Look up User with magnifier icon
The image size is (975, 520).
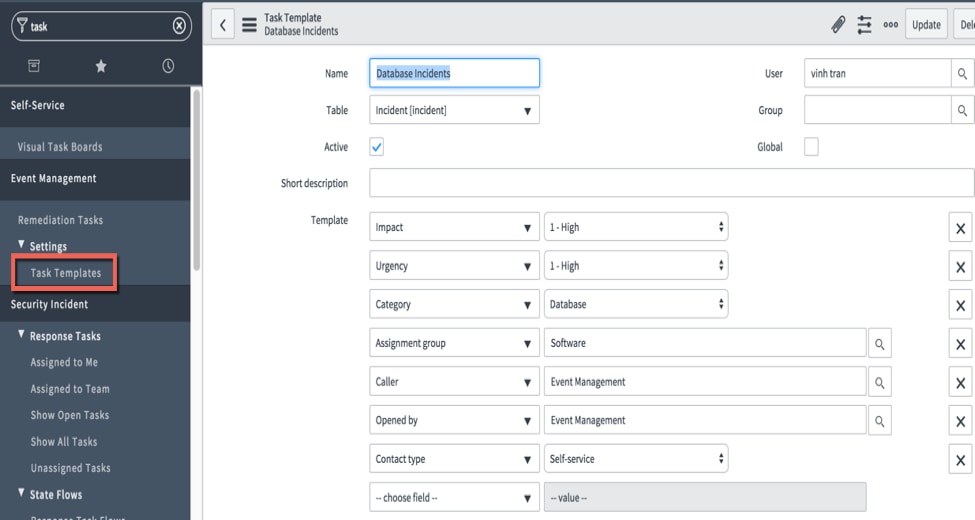coord(962,73)
